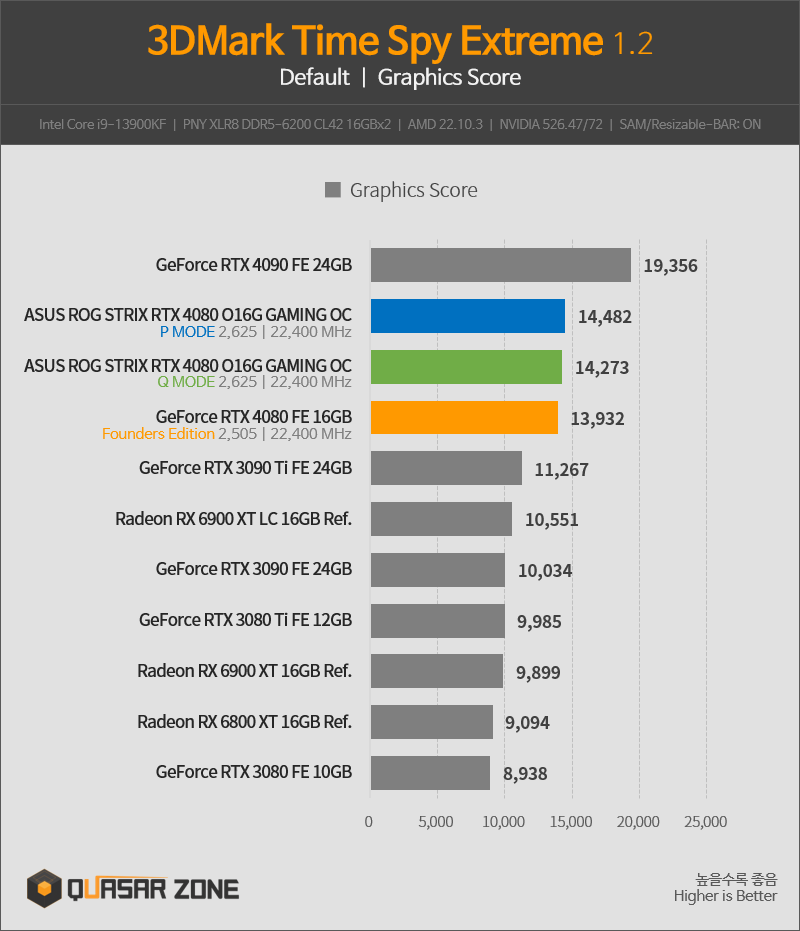
Task: Click the score value 10,034
Action: [545, 571]
